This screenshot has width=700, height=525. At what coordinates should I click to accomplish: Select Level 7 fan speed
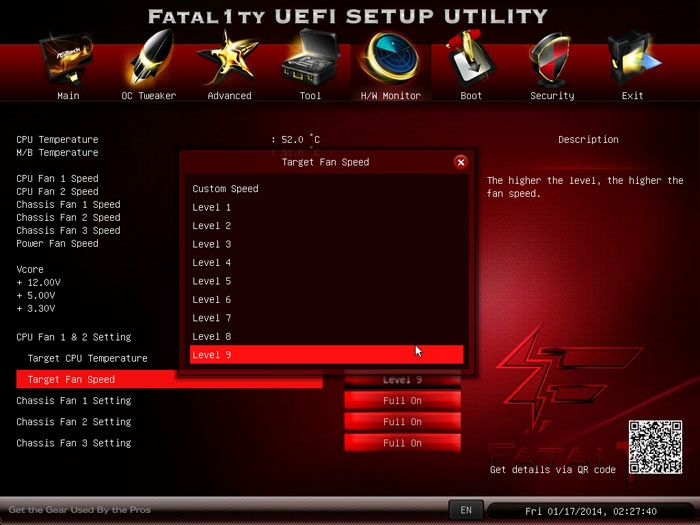point(326,318)
